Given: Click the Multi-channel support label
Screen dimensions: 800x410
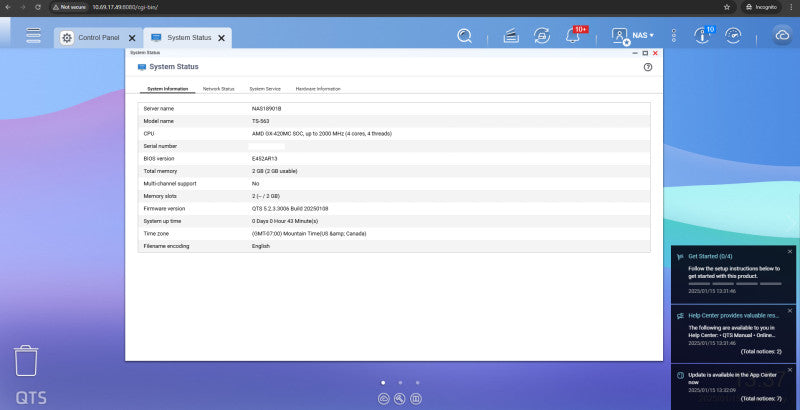Looking at the screenshot, I should [x=170, y=184].
